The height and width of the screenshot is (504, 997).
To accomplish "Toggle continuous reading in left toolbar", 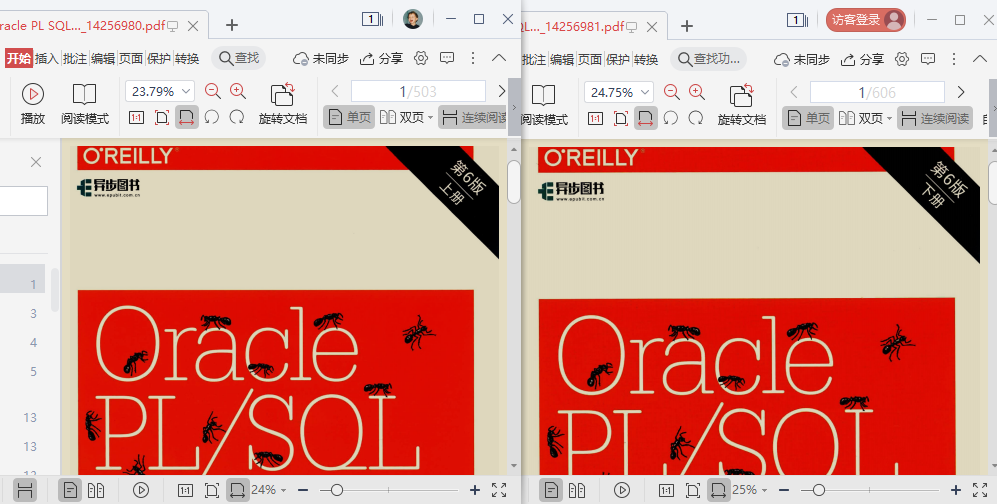I will tap(473, 118).
